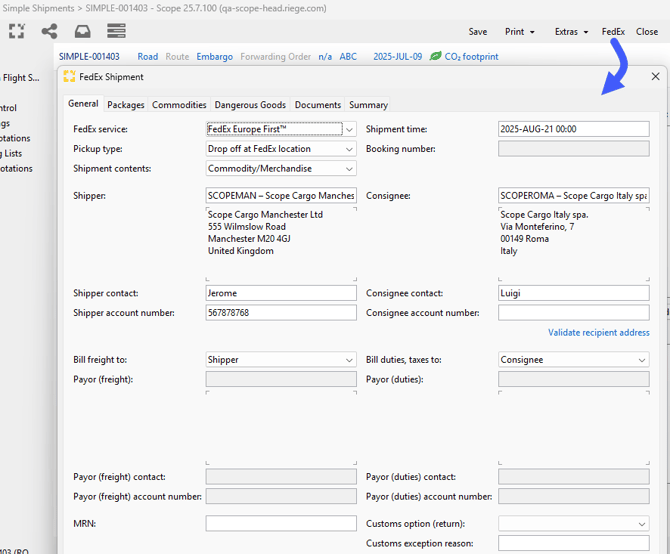Click the 2025-JUL-09 date link
Viewport: 670px width, 554px height.
[397, 56]
